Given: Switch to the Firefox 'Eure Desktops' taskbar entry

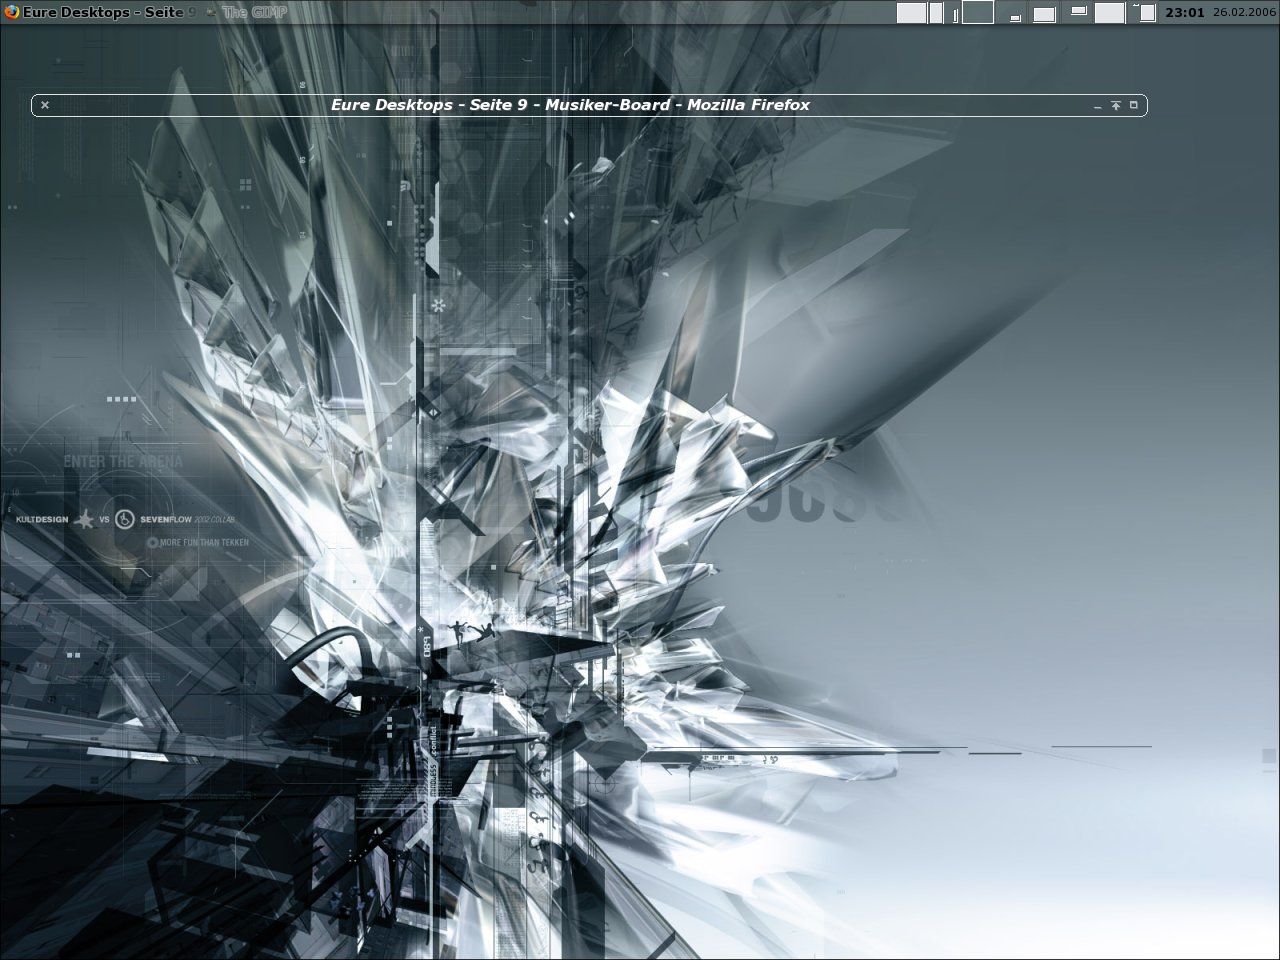Looking at the screenshot, I should tap(100, 12).
